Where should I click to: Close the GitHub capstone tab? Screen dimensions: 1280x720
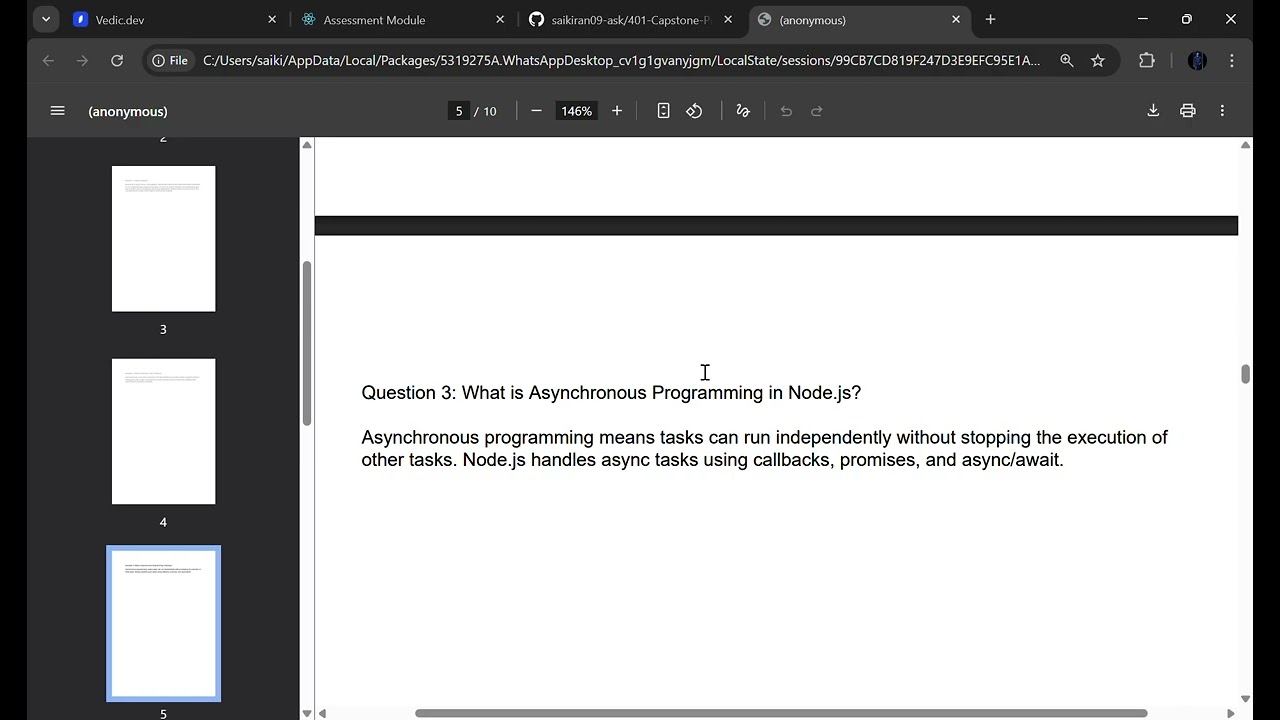coord(728,19)
